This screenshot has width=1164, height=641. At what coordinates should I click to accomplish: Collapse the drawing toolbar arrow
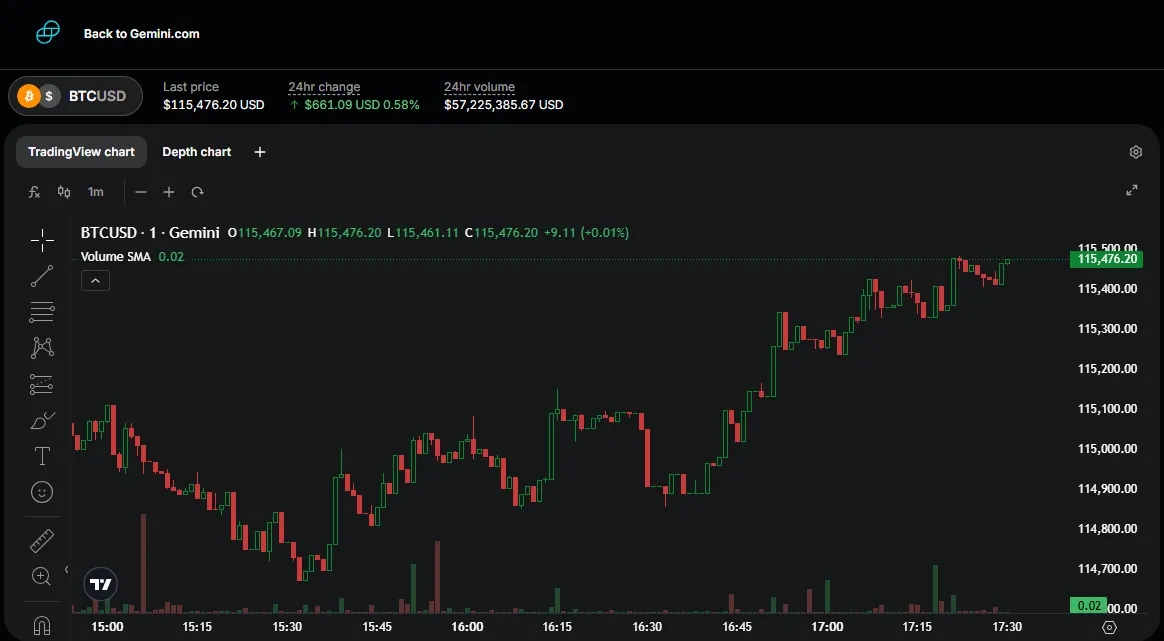[66, 570]
